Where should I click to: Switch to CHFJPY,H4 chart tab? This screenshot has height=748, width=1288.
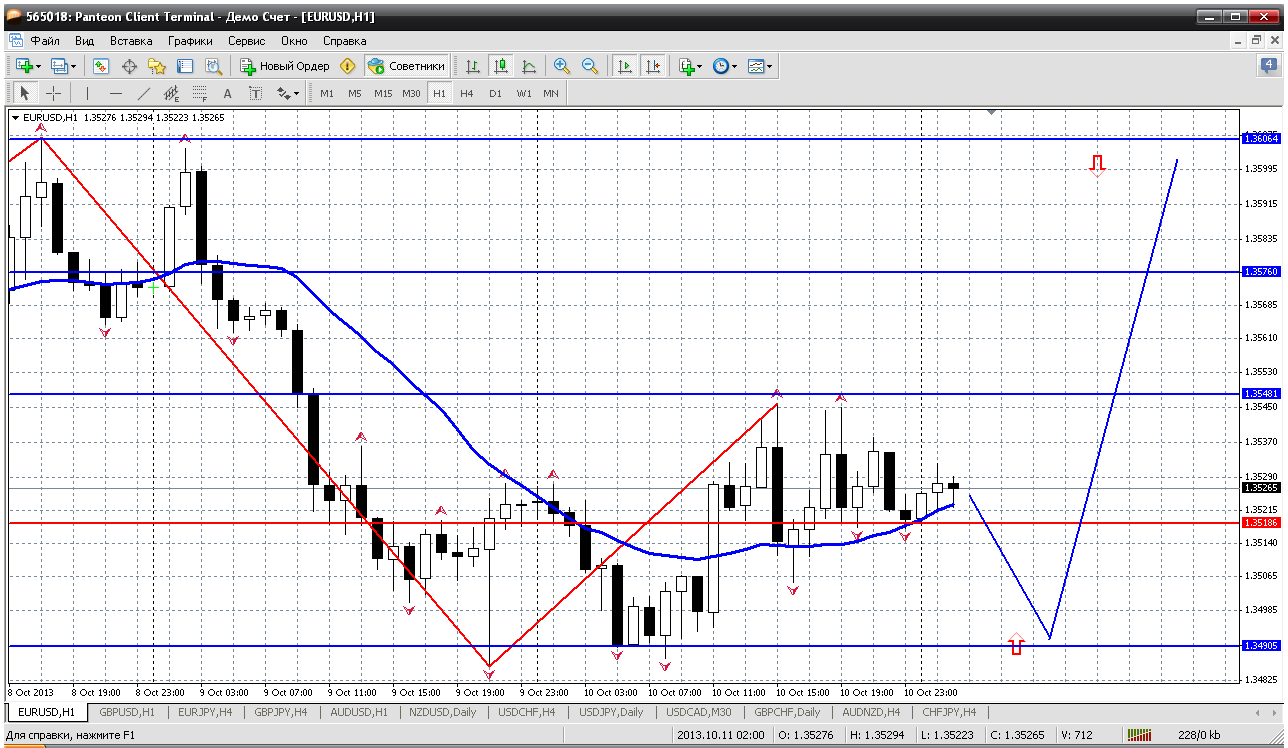click(x=950, y=712)
